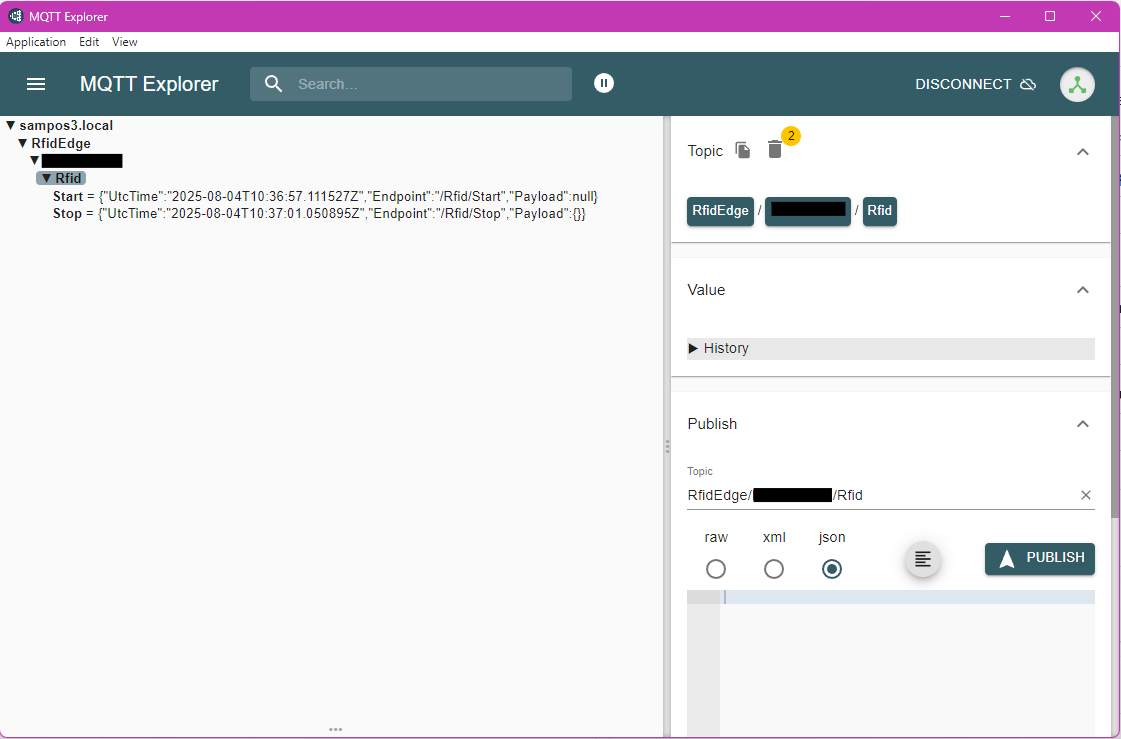Copy the topic path to clipboard
This screenshot has height=739, width=1121.
[x=743, y=150]
